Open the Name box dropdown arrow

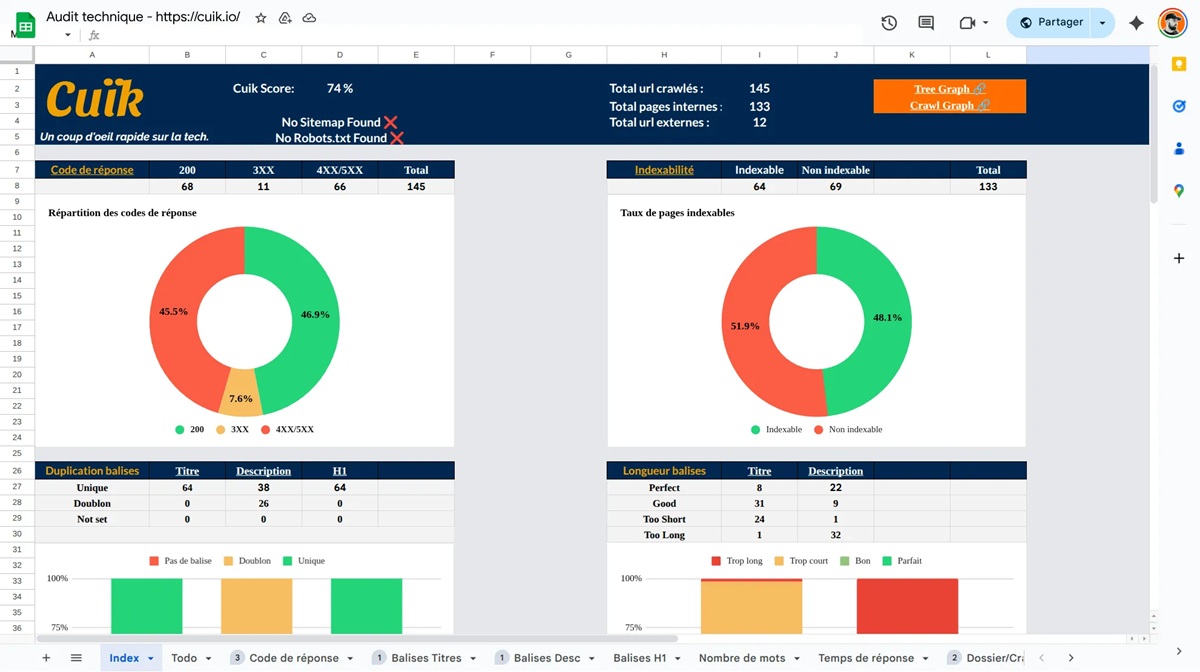coord(68,35)
